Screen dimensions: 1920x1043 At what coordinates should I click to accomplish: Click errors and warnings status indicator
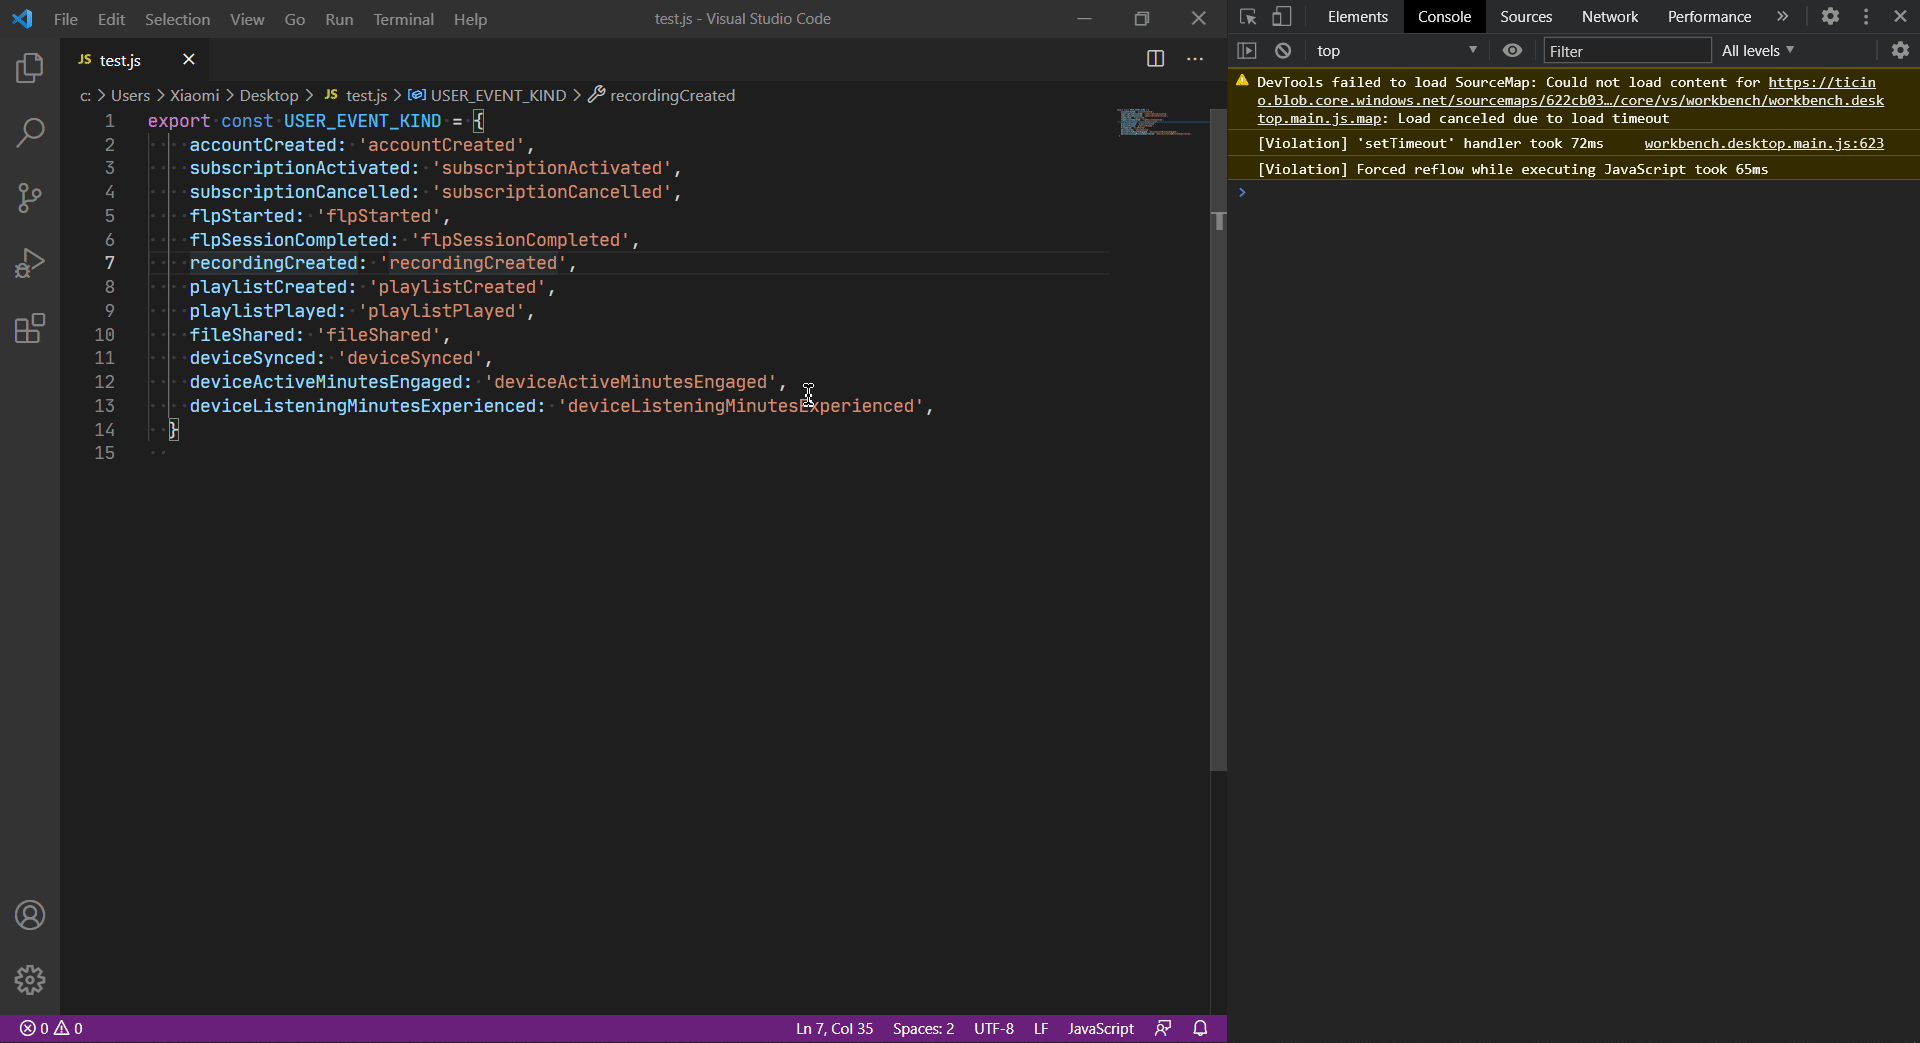tap(51, 1028)
